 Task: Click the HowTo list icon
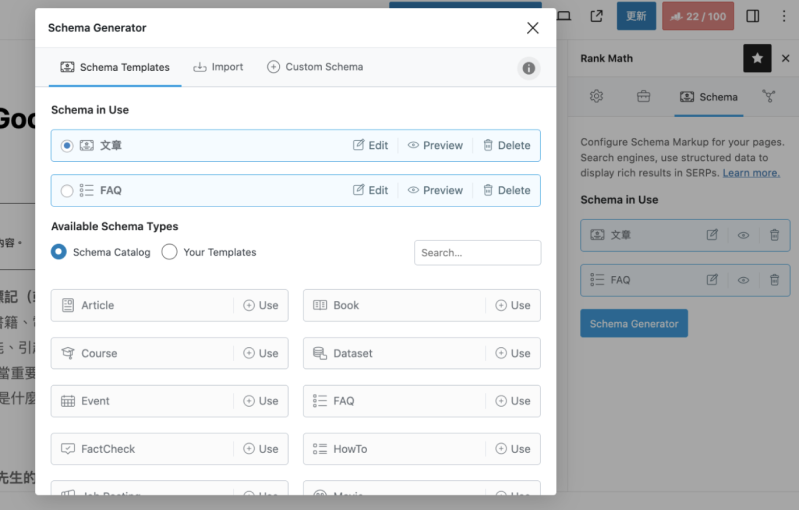coord(320,449)
